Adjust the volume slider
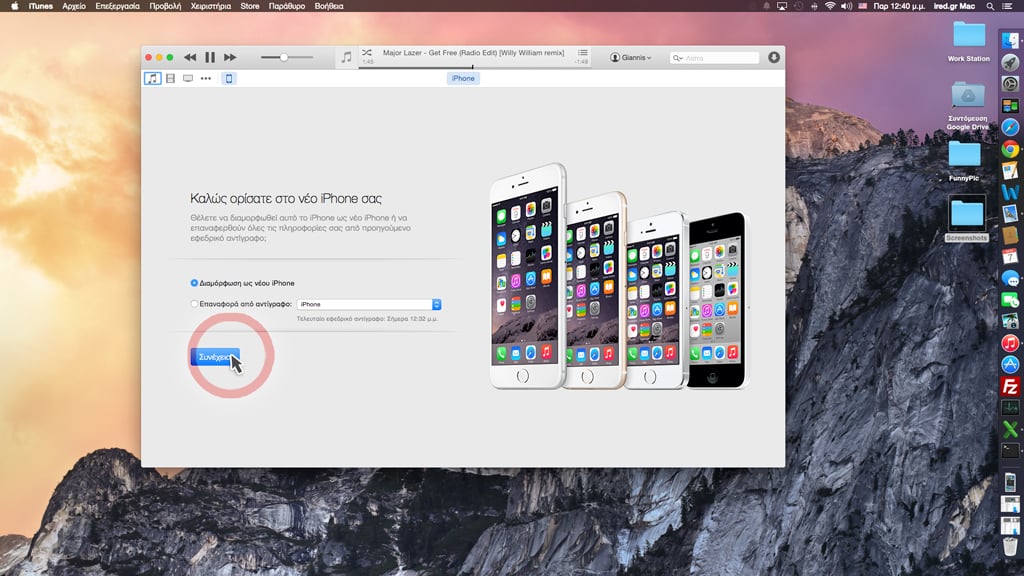The height and width of the screenshot is (576, 1024). click(x=284, y=58)
